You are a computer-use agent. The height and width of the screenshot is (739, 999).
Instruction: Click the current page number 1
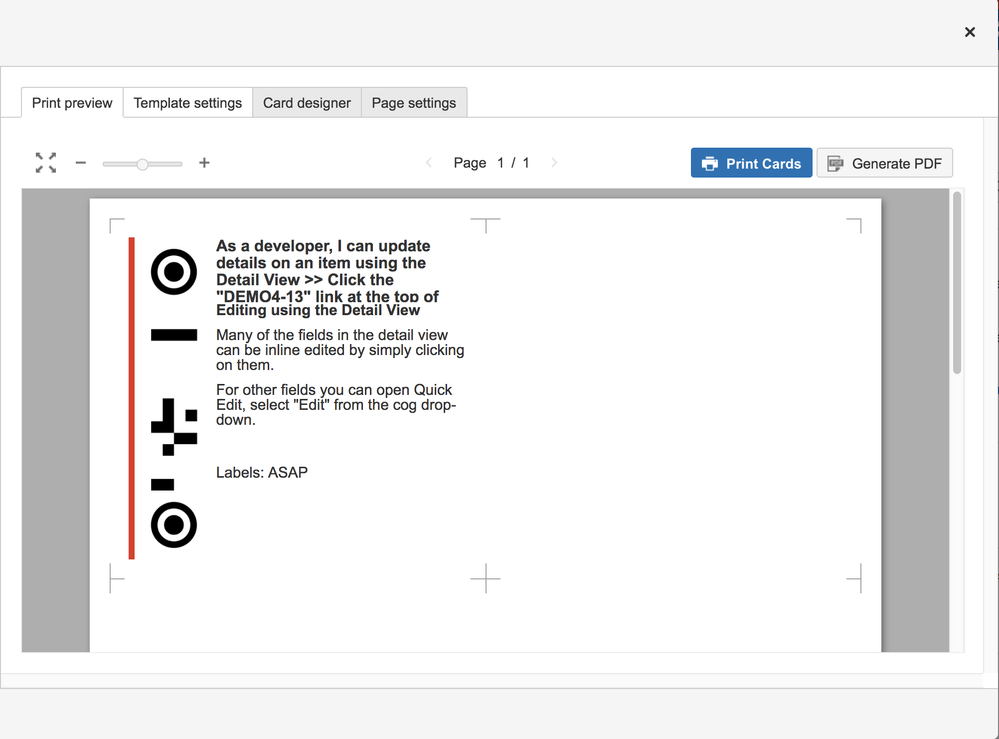pos(501,163)
